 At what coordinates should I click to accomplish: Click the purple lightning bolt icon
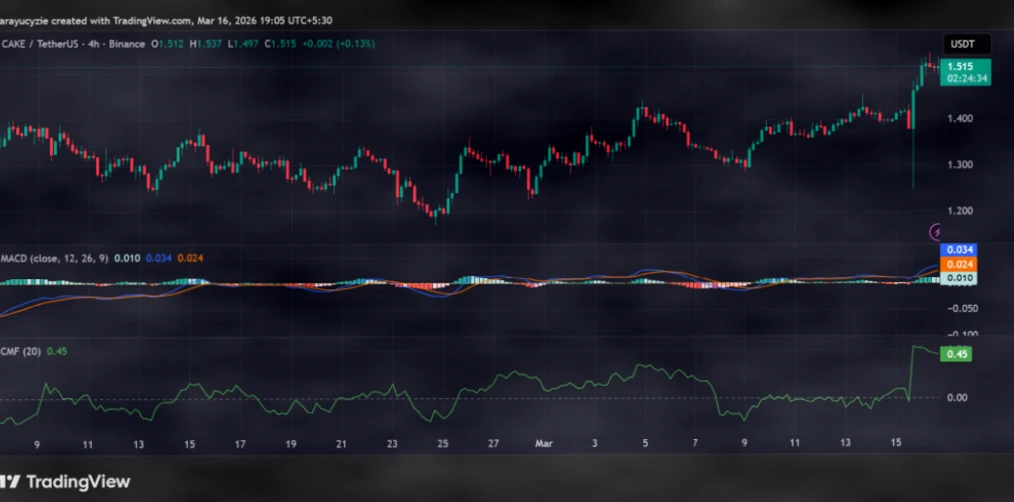click(937, 231)
